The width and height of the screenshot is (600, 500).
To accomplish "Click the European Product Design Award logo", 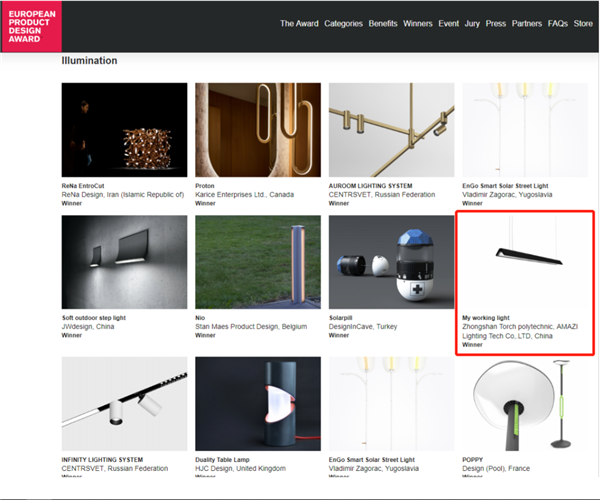I will coord(31,26).
